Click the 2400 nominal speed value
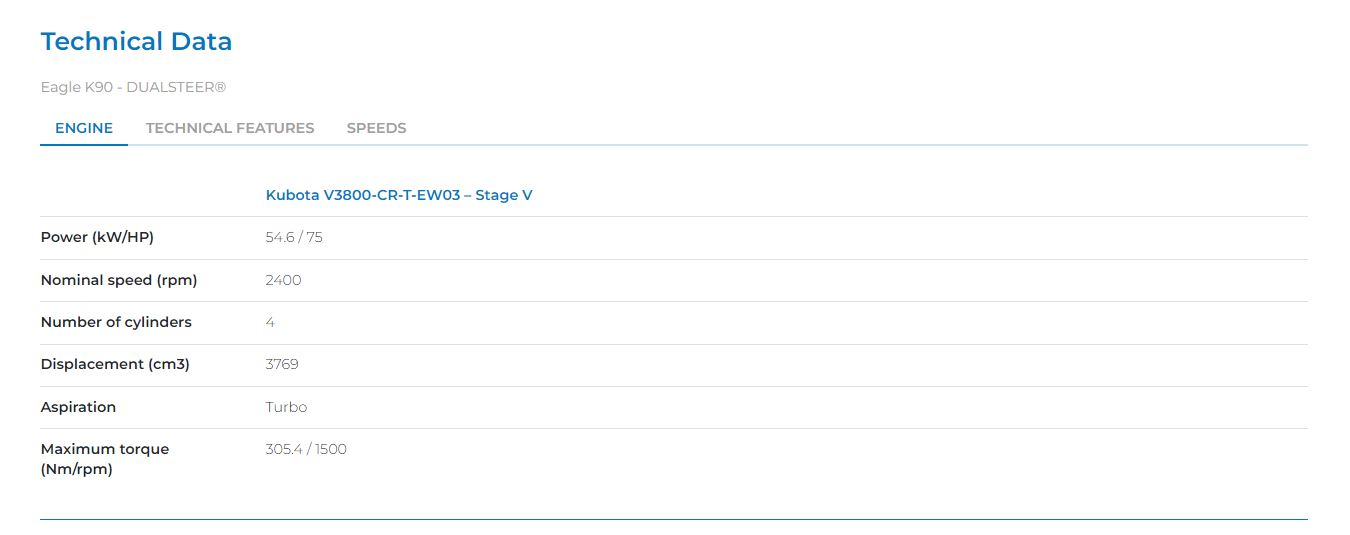This screenshot has width=1350, height=535. click(x=283, y=280)
